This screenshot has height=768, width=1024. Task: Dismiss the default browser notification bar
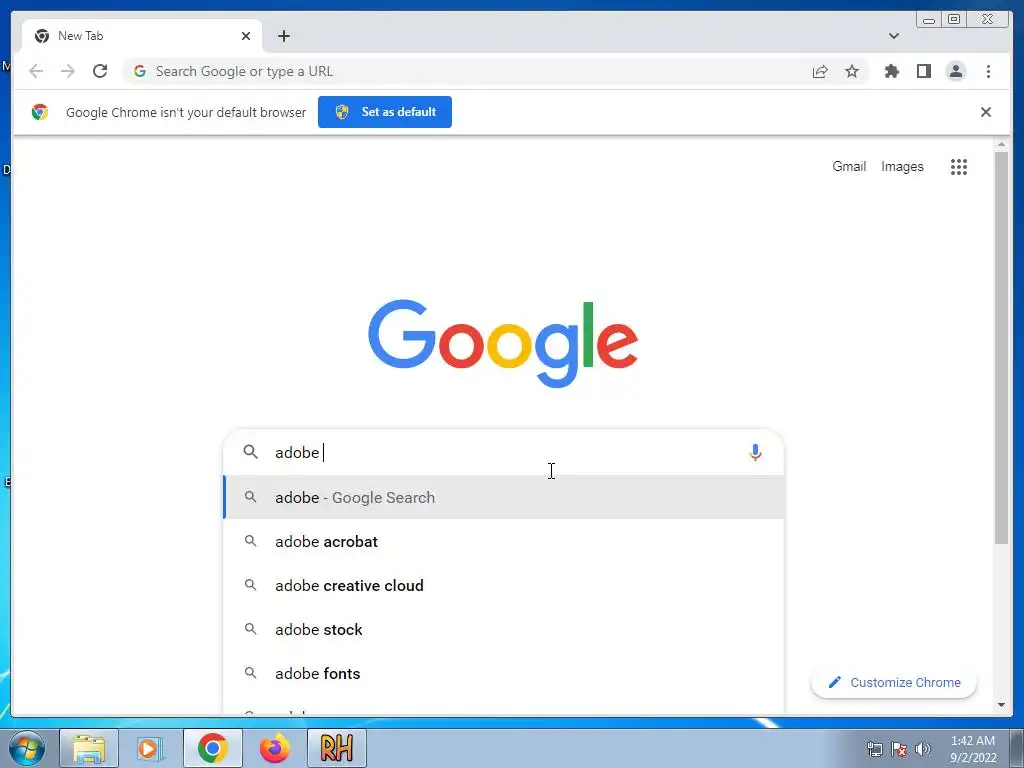[x=986, y=112]
